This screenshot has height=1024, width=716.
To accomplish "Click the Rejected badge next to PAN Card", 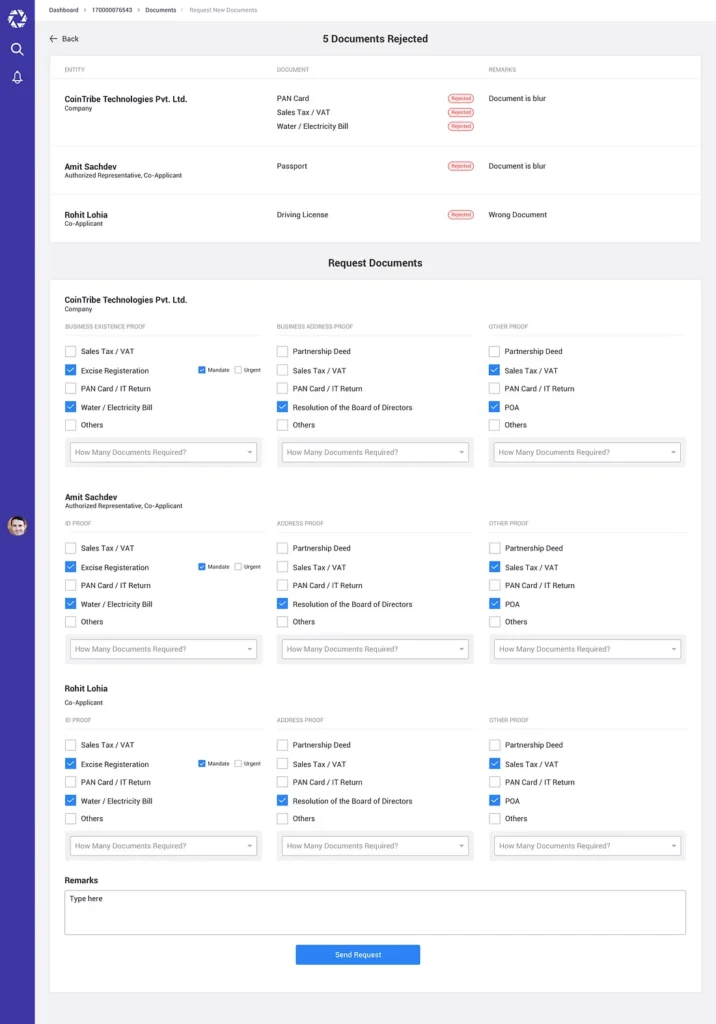I will (x=460, y=99).
